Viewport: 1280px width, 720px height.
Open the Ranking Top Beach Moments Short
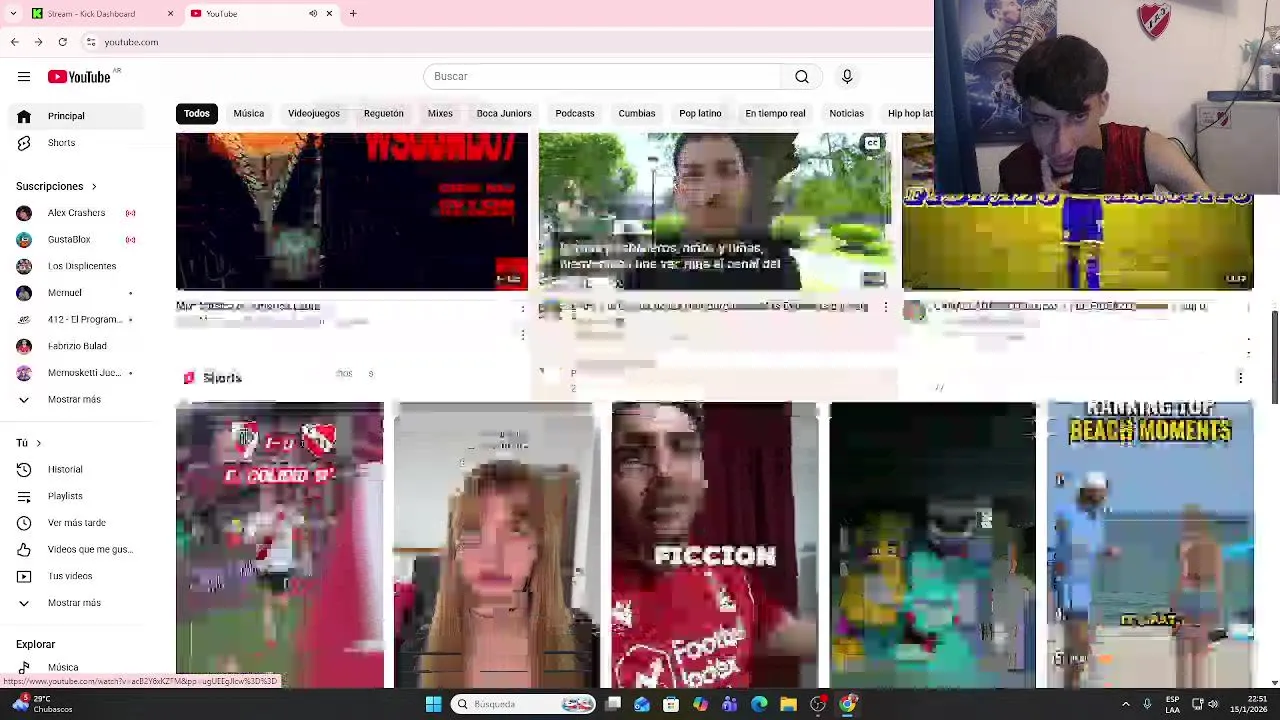click(x=1150, y=545)
